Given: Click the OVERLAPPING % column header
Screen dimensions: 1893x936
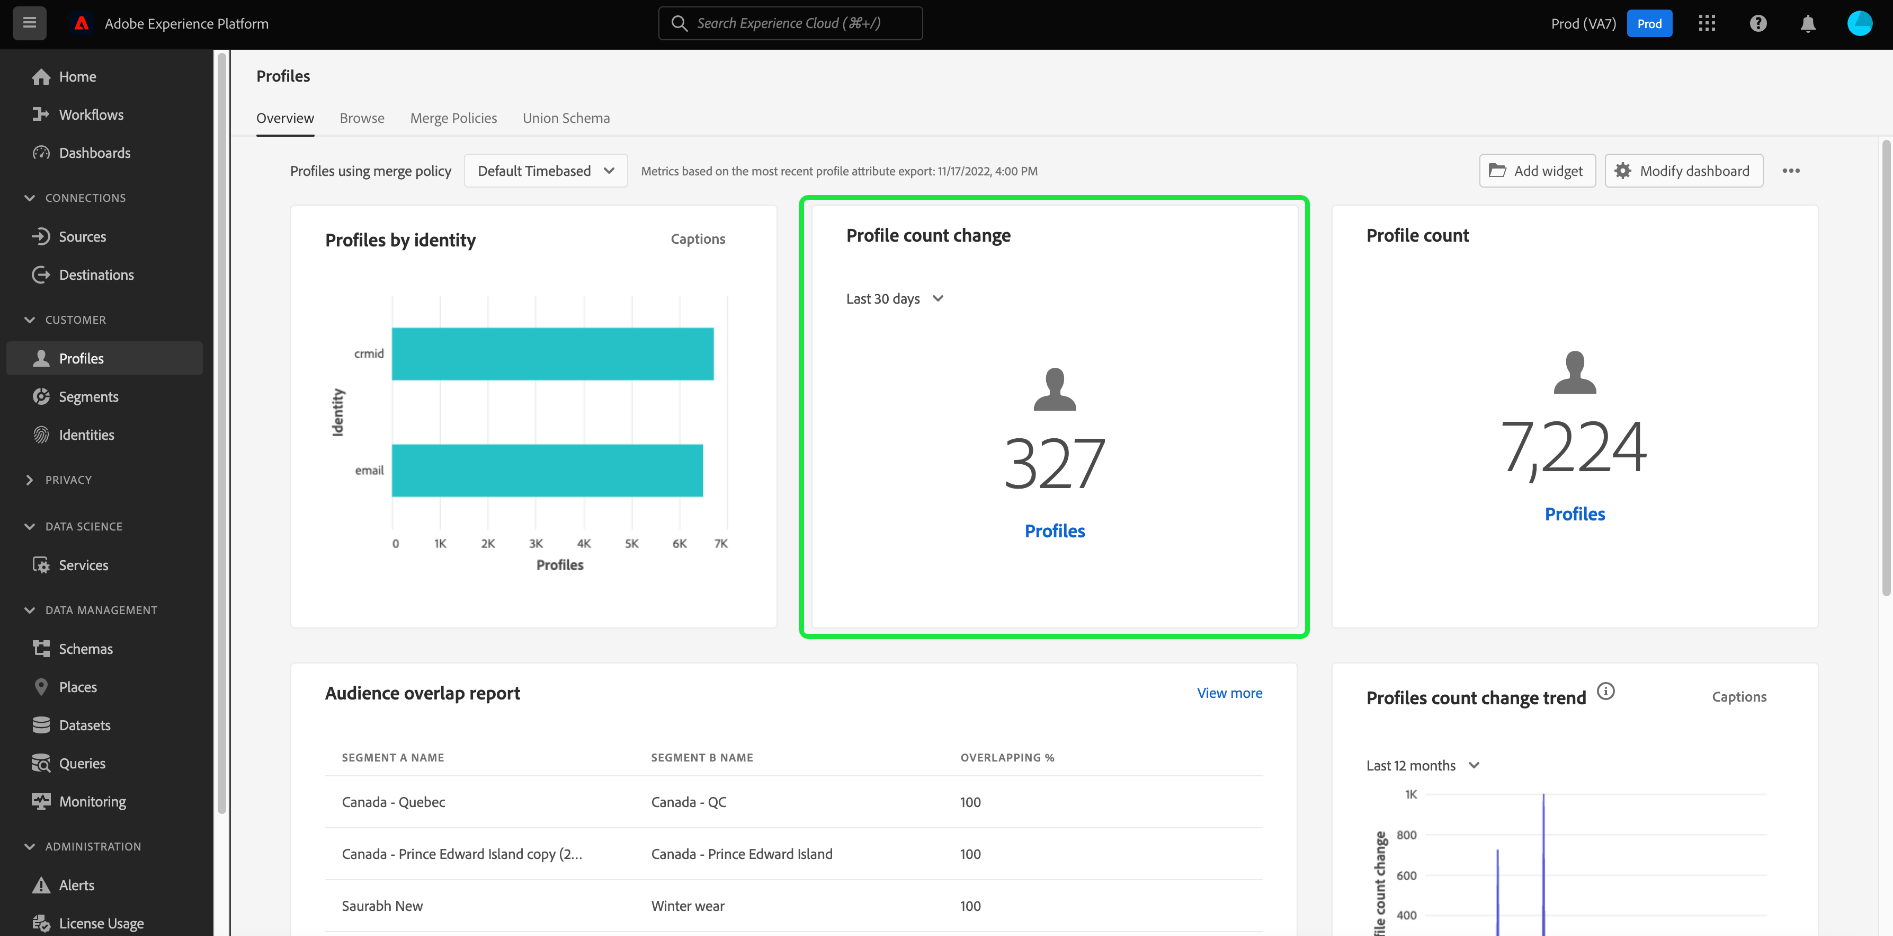Looking at the screenshot, I should 1007,758.
